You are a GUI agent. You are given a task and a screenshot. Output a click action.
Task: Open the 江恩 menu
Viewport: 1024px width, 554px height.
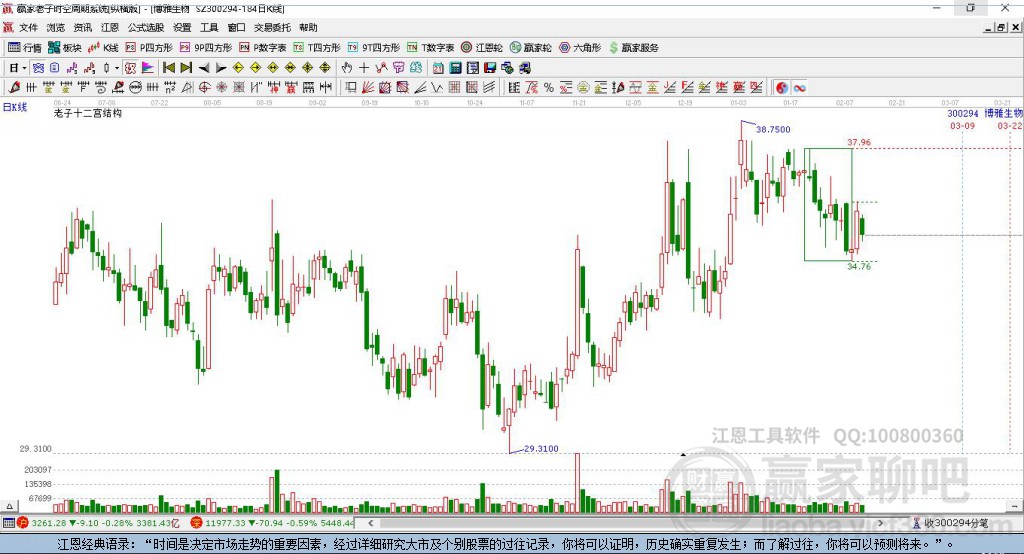coord(110,27)
